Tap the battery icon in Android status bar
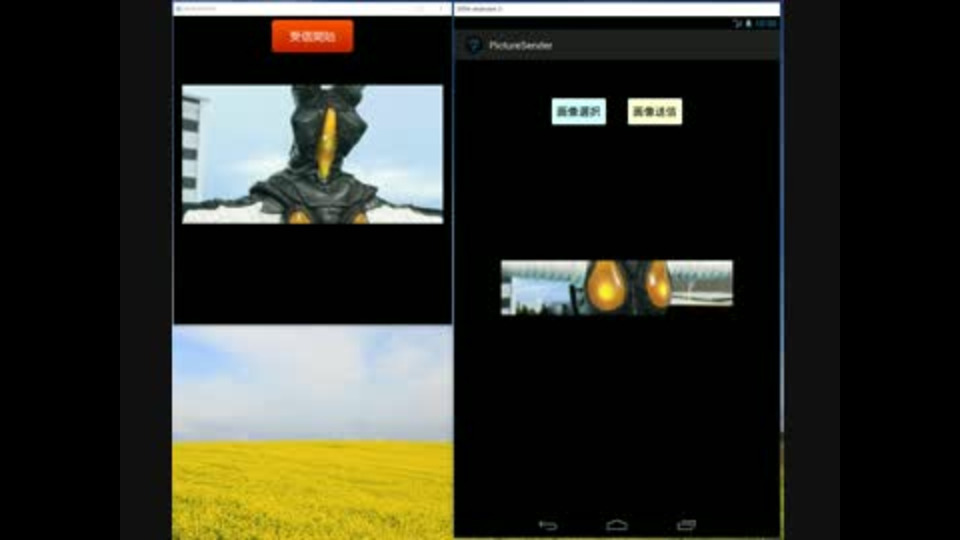Screen dimensions: 960x540 tap(748, 23)
